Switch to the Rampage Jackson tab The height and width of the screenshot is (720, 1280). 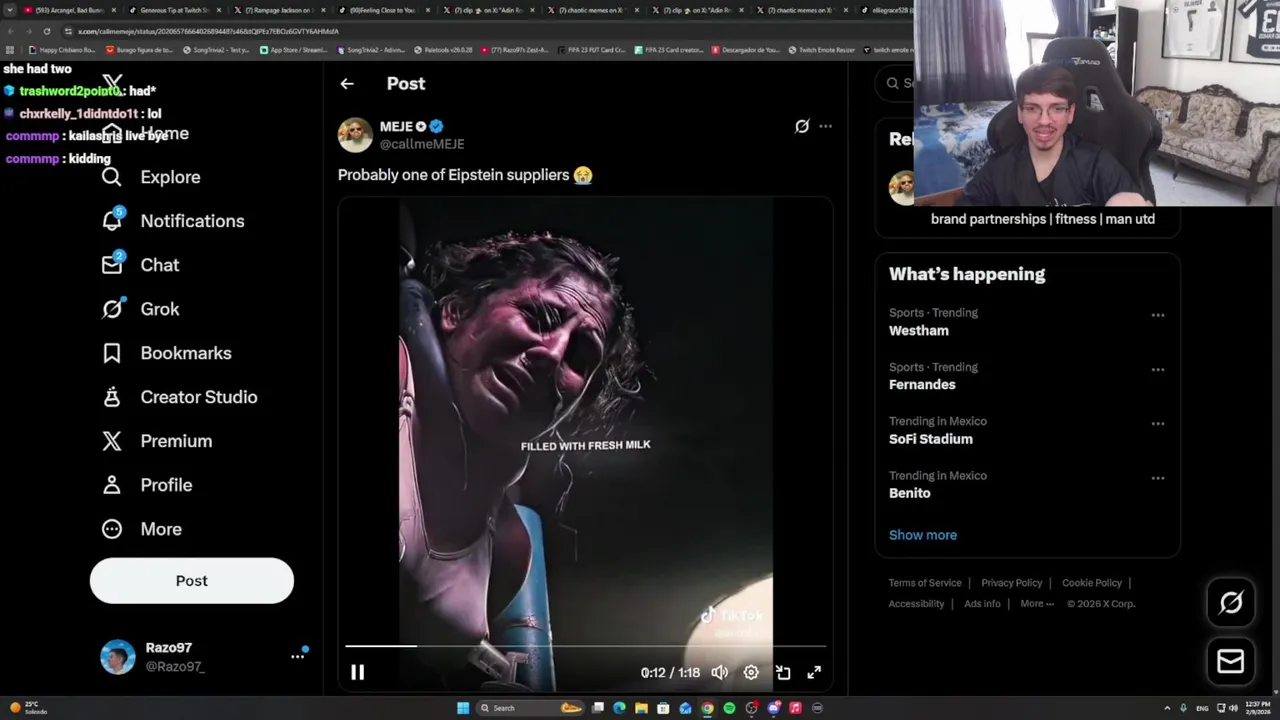[x=279, y=10]
